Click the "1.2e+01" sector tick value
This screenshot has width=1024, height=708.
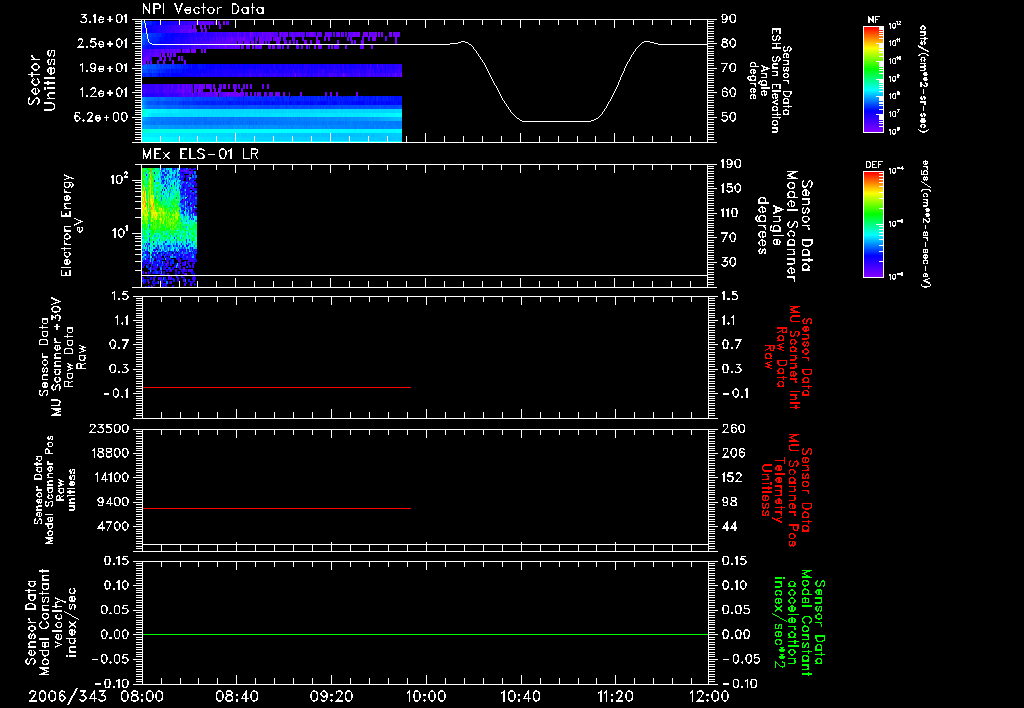point(104,93)
